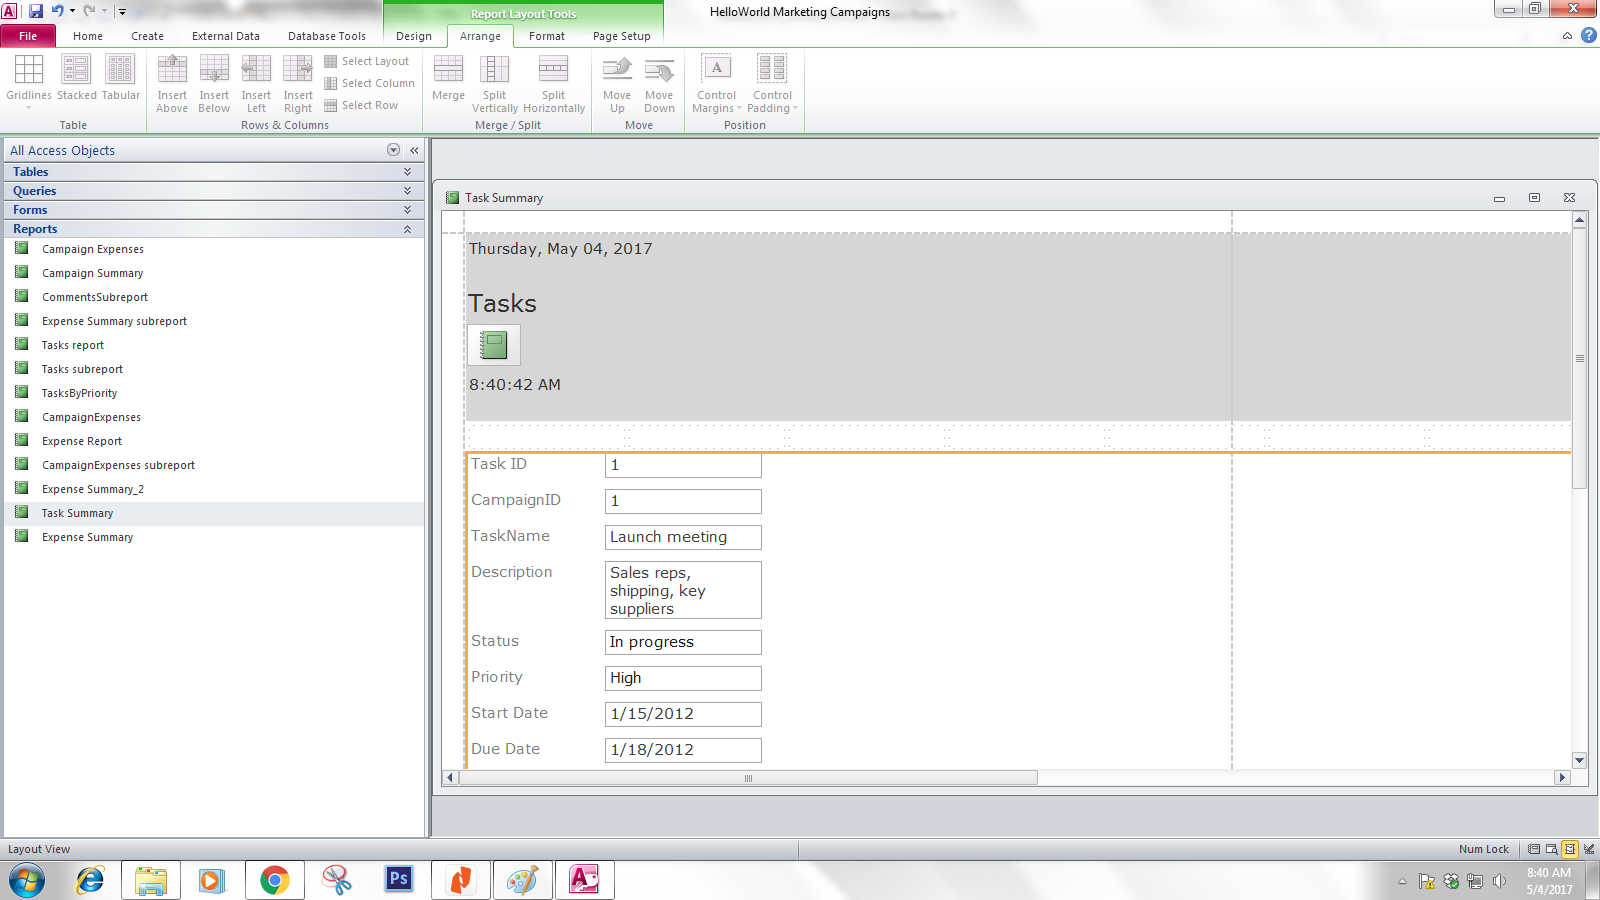The height and width of the screenshot is (900, 1600).
Task: Collapse the Reports group in the navigation pane
Action: (x=407, y=228)
